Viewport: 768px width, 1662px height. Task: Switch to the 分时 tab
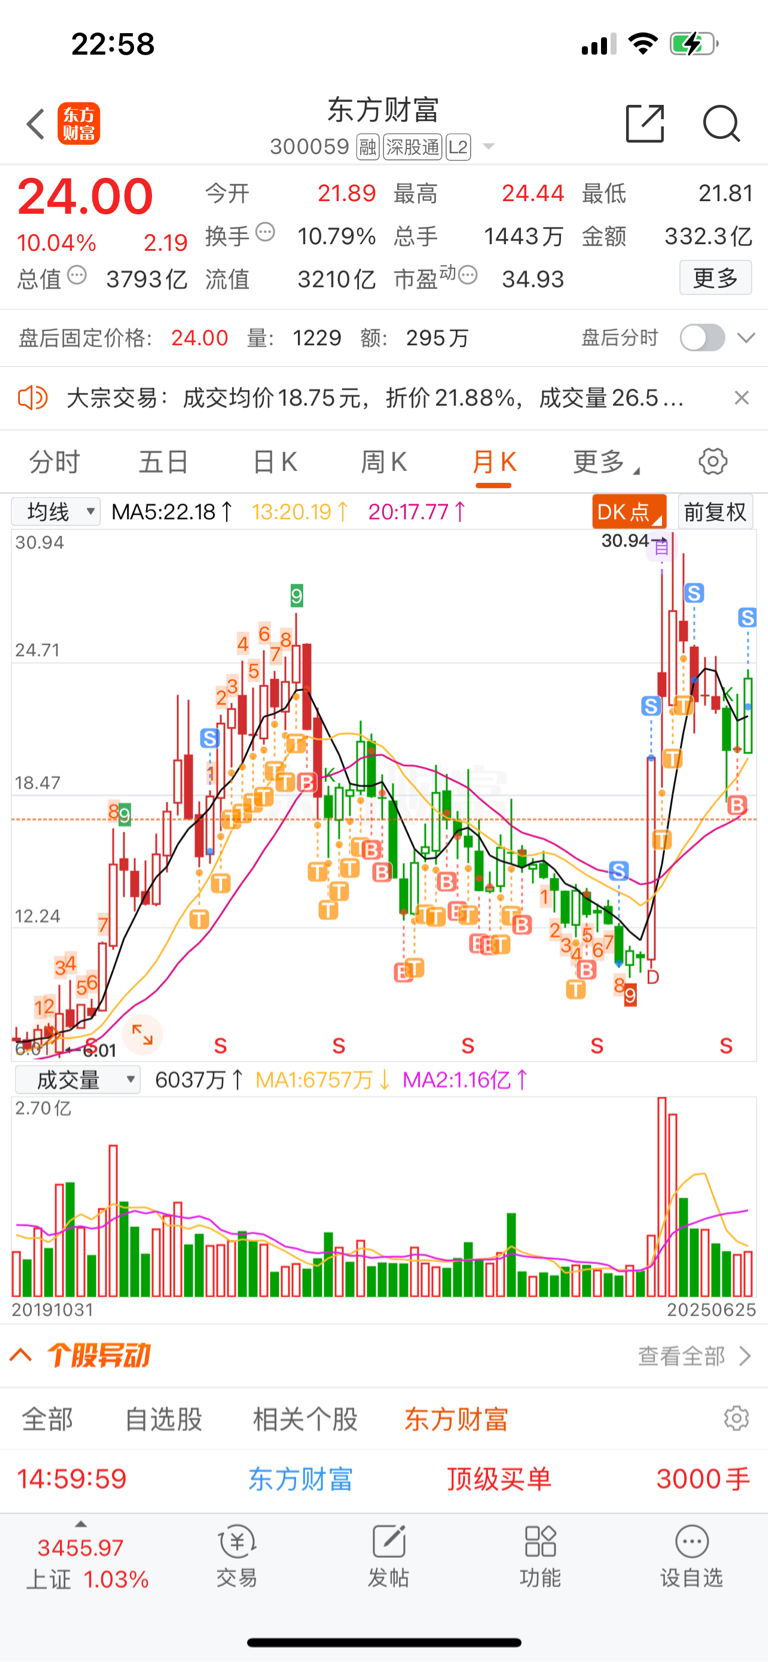[x=54, y=462]
